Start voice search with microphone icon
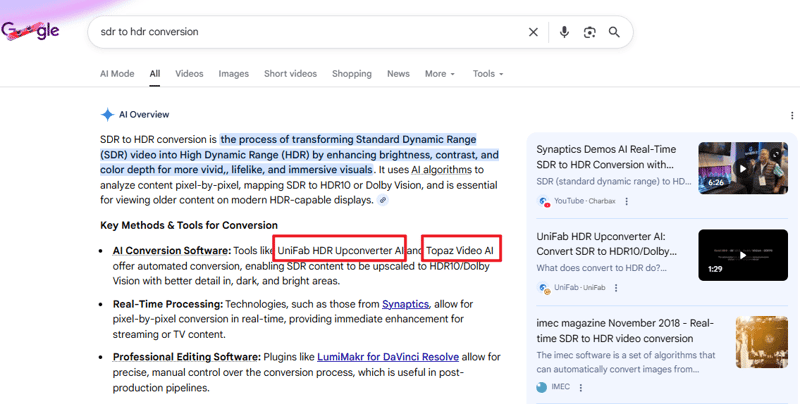 (564, 32)
